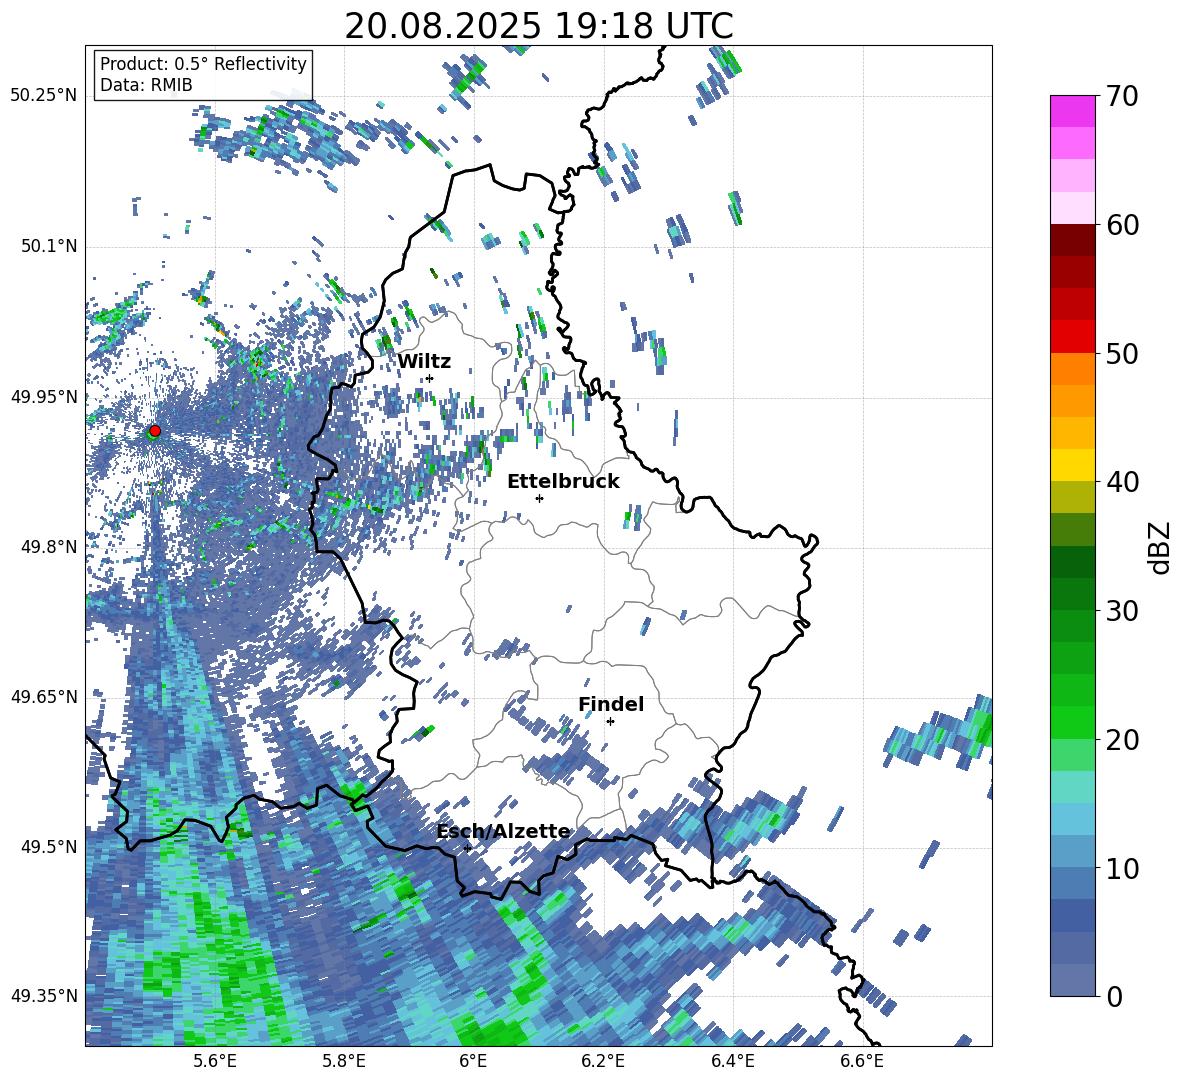The image size is (1184, 1081).
Task: Click the Findel station label
Action: coord(611,704)
